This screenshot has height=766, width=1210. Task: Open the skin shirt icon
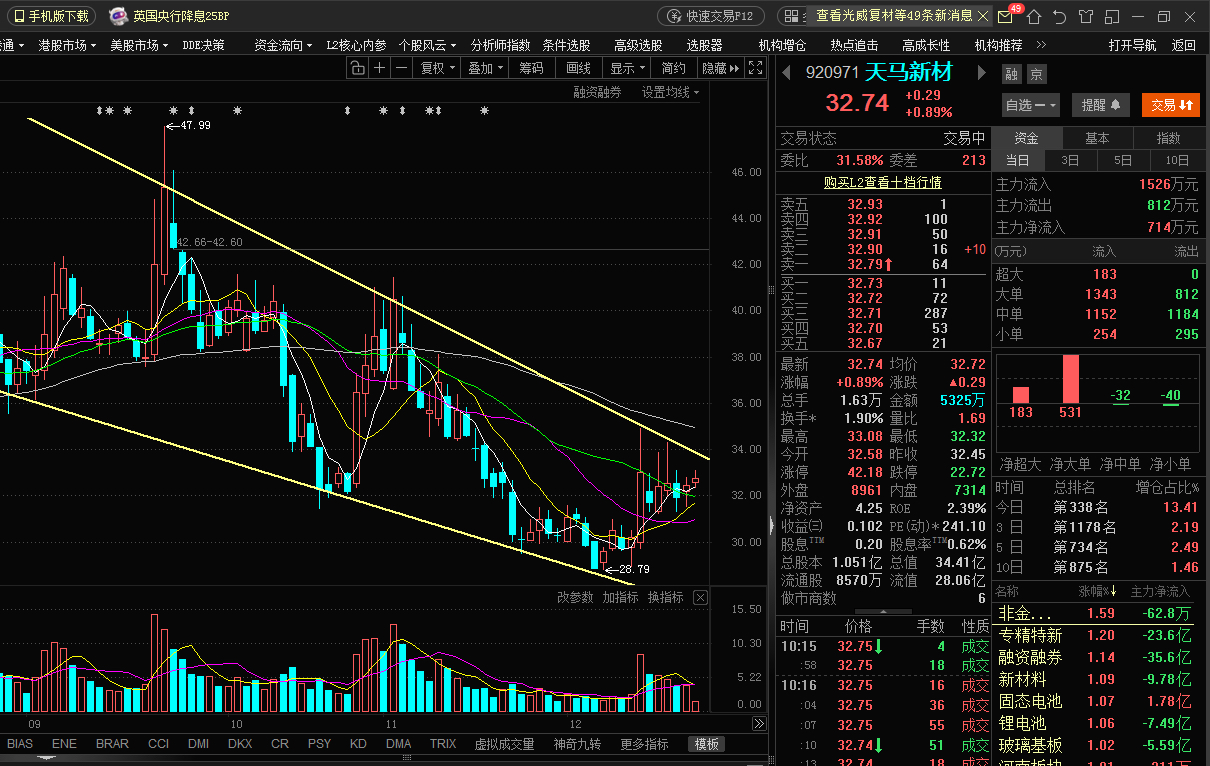[1087, 16]
